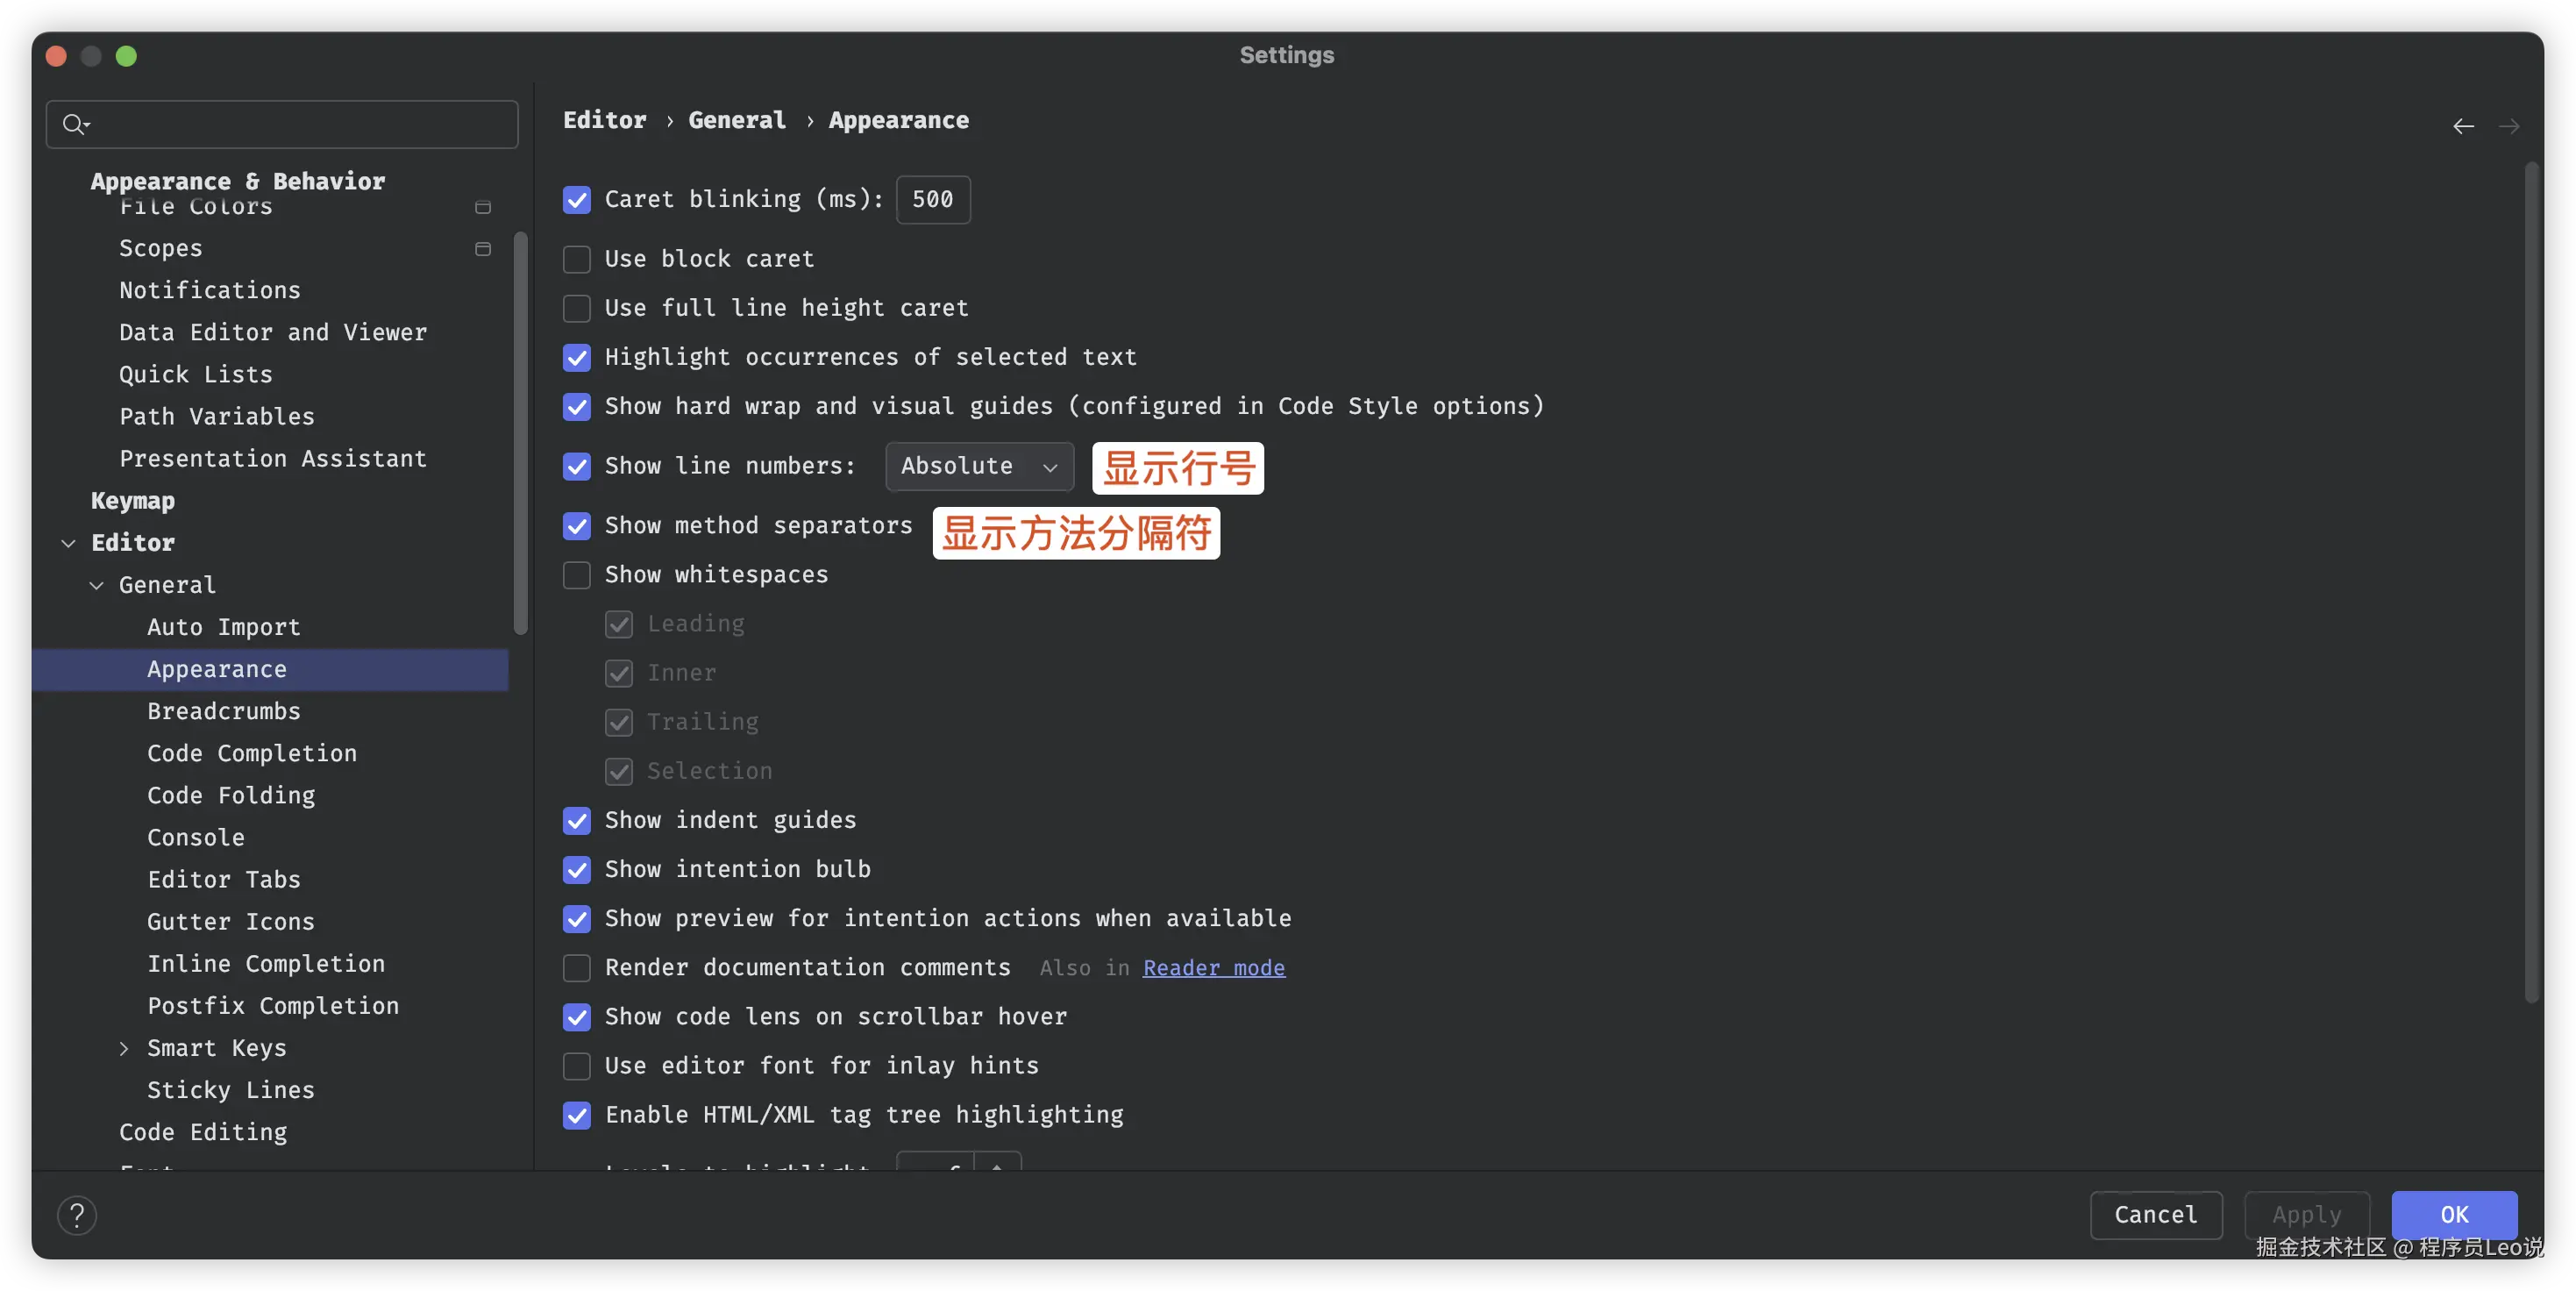Enable Use editor font for inlay hints
The height and width of the screenshot is (1291, 2576).
coord(577,1066)
